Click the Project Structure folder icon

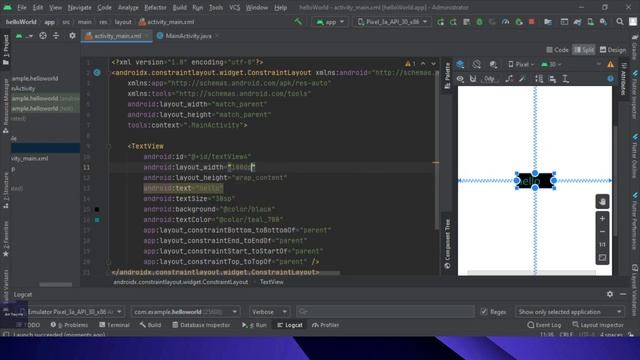click(x=548, y=22)
